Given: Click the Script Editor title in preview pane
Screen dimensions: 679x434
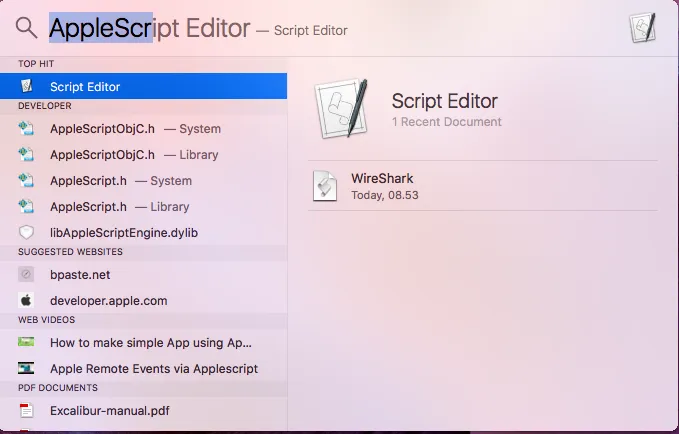Looking at the screenshot, I should point(445,101).
